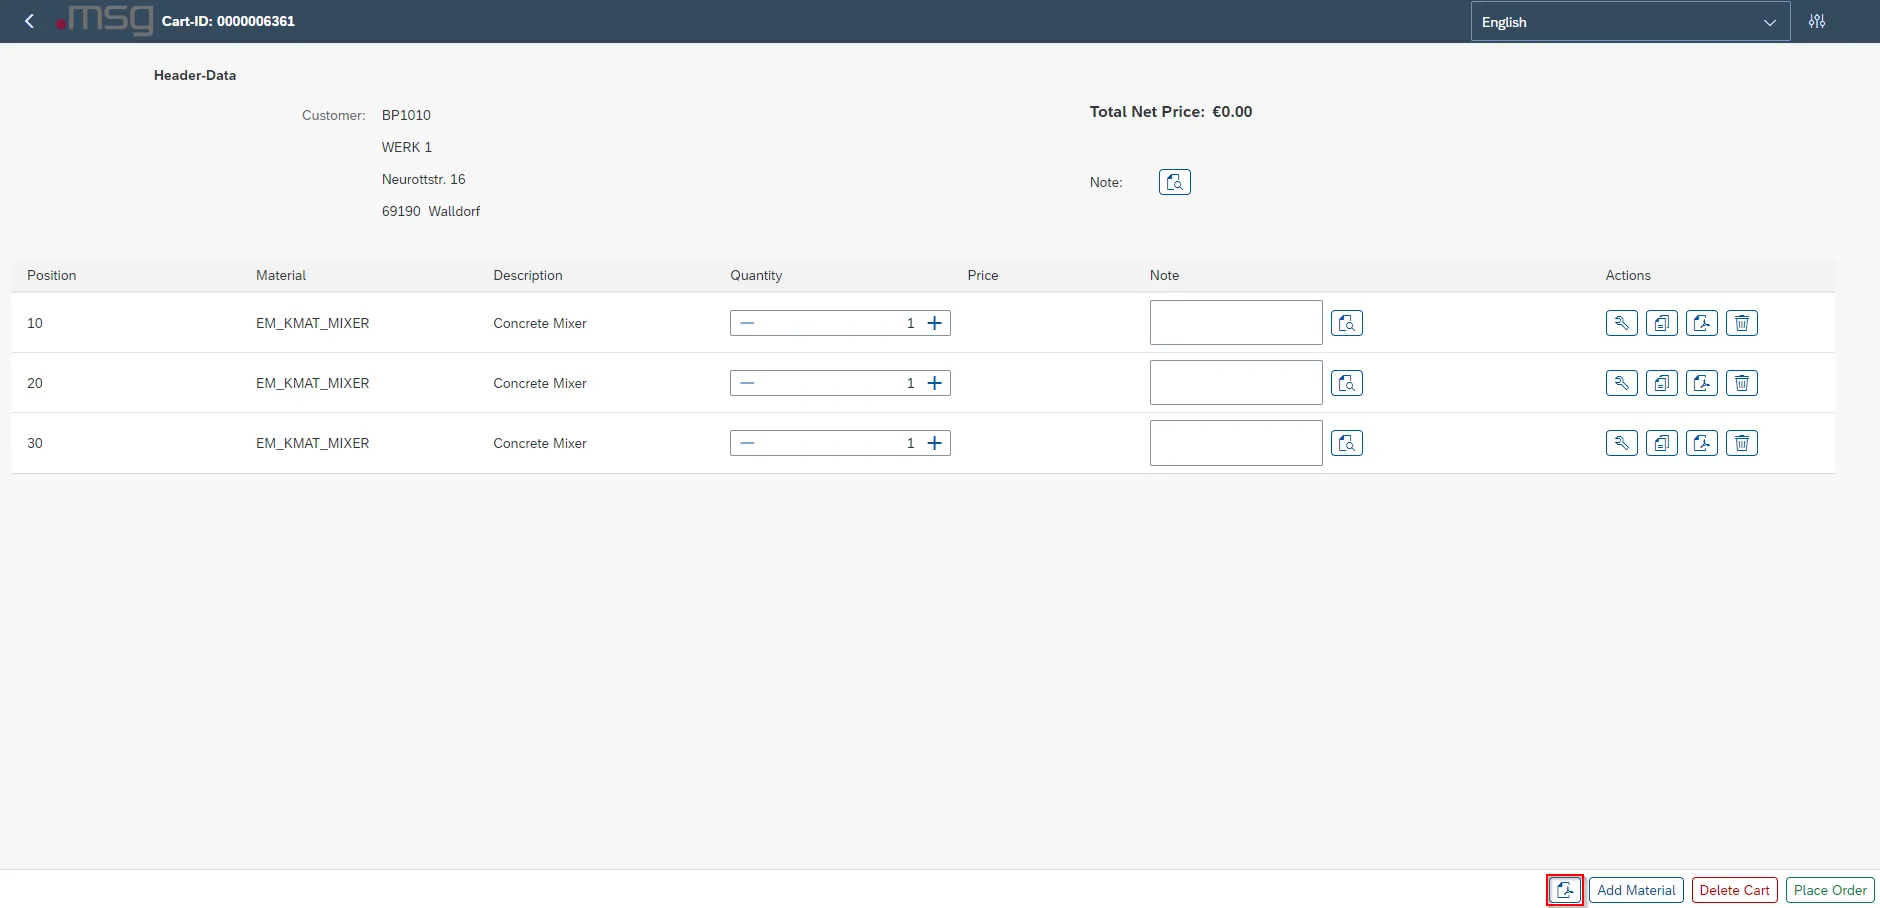Viewport: 1880px width, 908px height.
Task: Open header Note document preview icon
Action: click(1174, 182)
